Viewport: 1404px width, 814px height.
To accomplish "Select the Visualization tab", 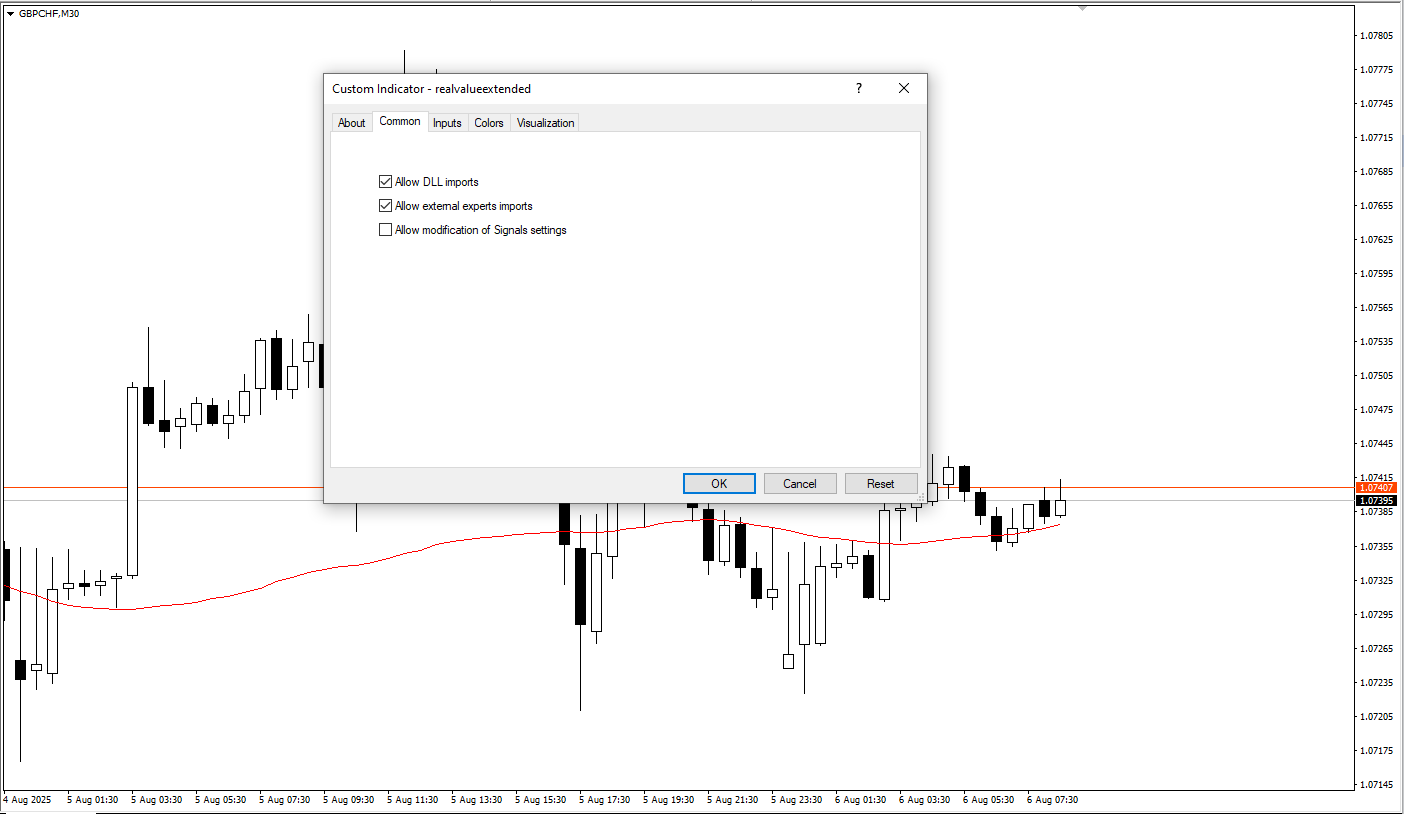I will coord(545,123).
